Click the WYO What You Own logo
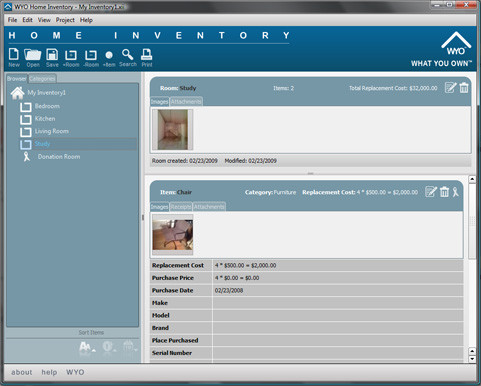This screenshot has height=386, width=481. coord(442,49)
